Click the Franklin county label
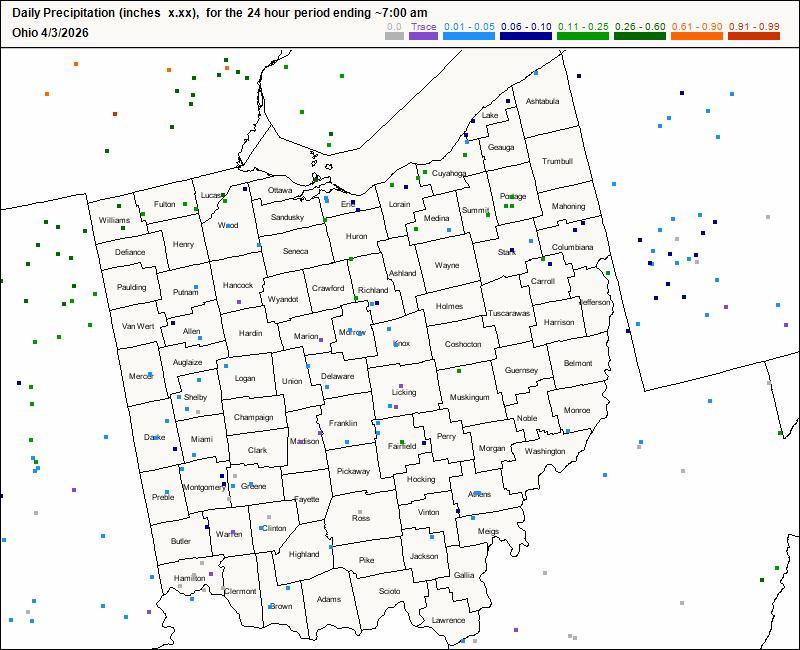This screenshot has width=800, height=650. click(x=343, y=423)
